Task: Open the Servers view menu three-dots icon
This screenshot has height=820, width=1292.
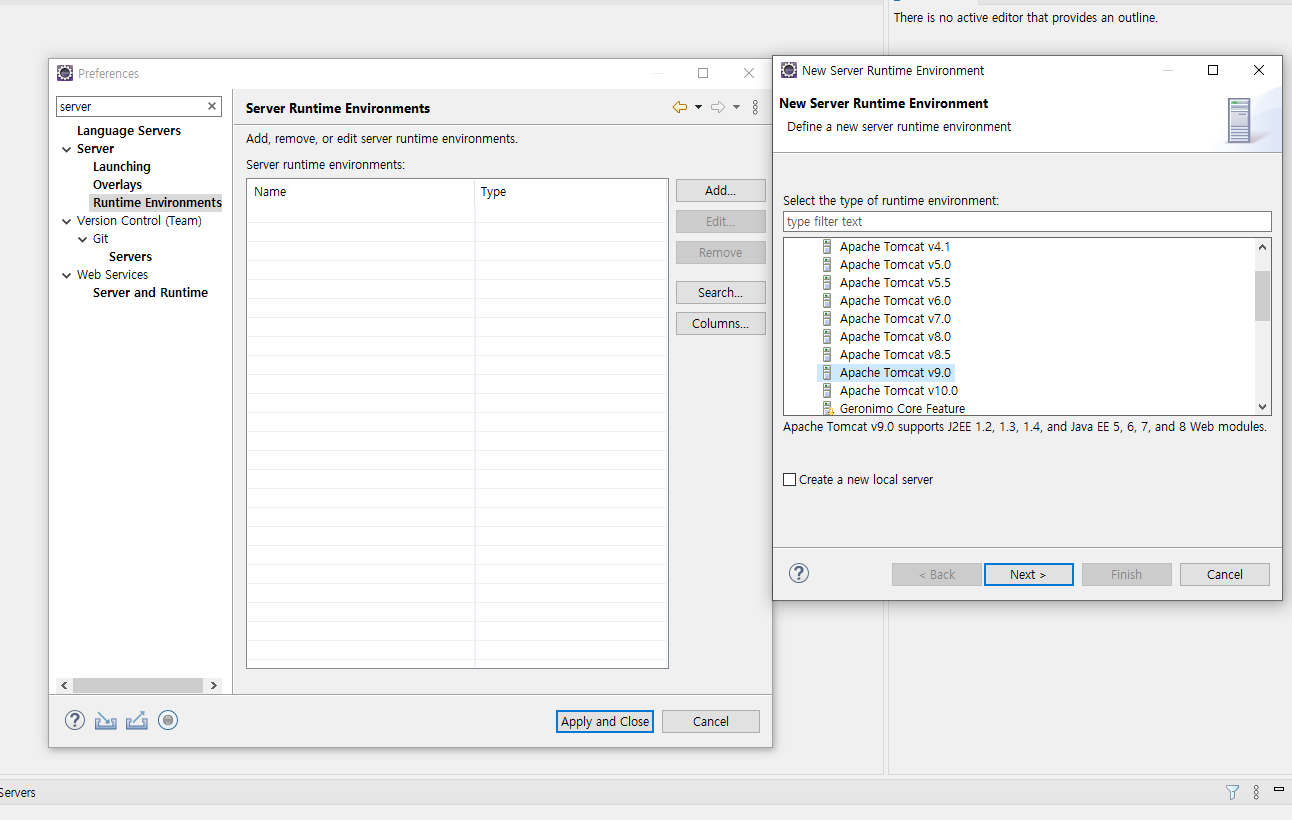Action: click(1256, 792)
